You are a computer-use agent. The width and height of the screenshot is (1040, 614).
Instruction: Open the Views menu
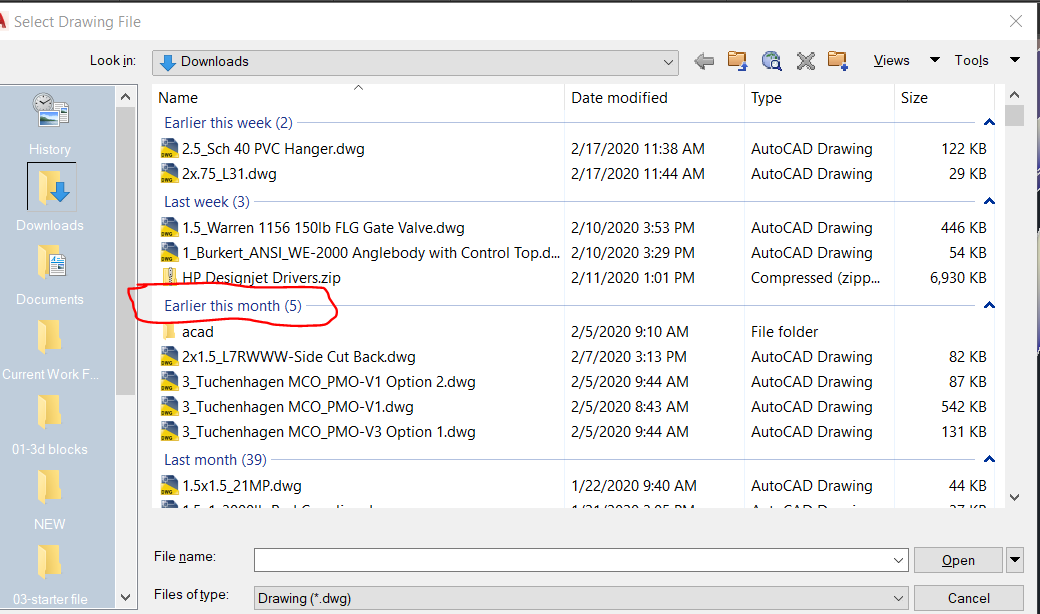(906, 60)
